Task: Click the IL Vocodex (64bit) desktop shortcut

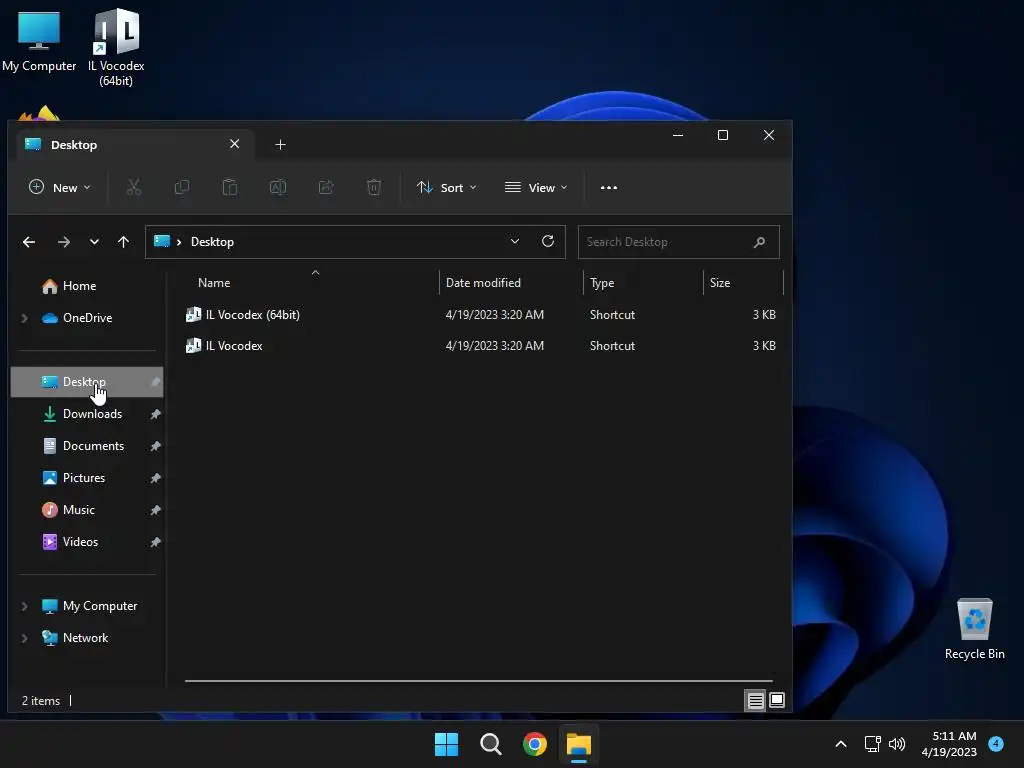Action: point(116,47)
